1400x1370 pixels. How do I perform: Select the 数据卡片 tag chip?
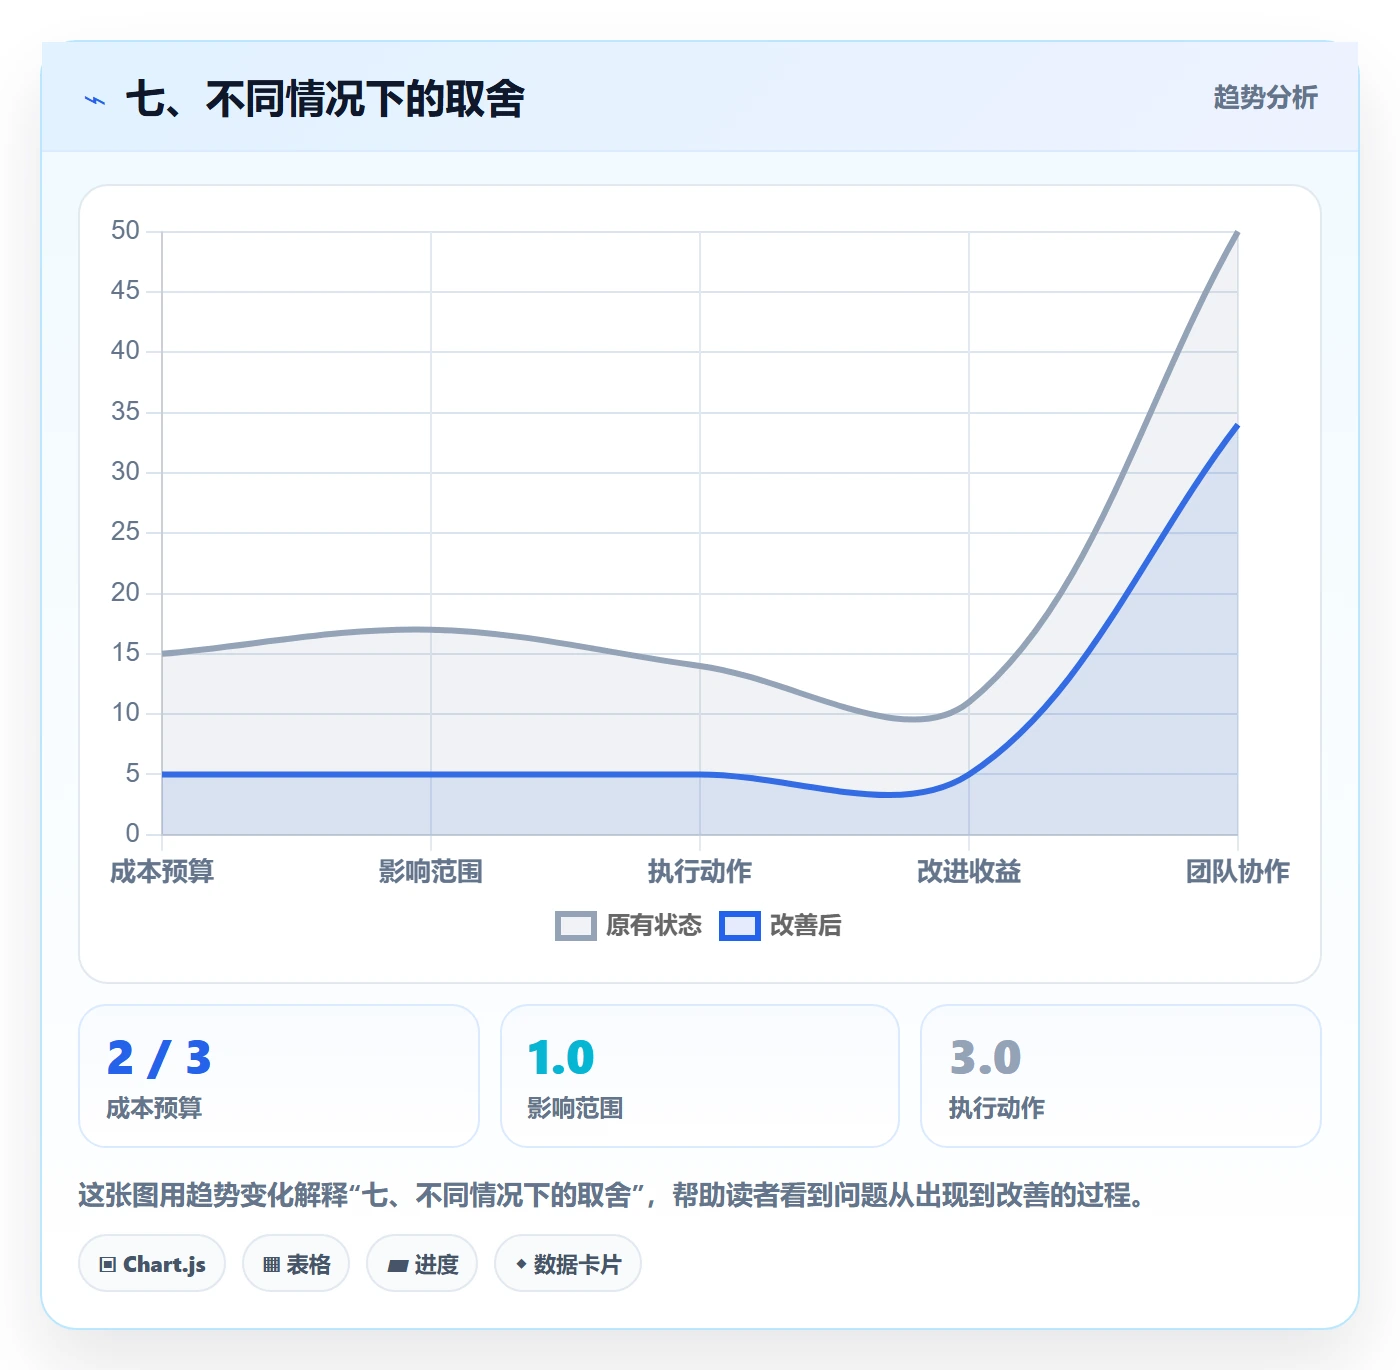point(568,1264)
